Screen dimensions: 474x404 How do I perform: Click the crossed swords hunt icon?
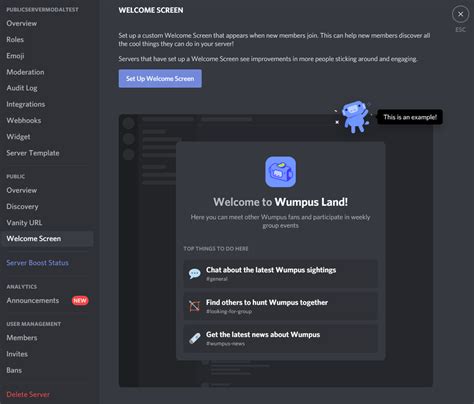coord(194,306)
